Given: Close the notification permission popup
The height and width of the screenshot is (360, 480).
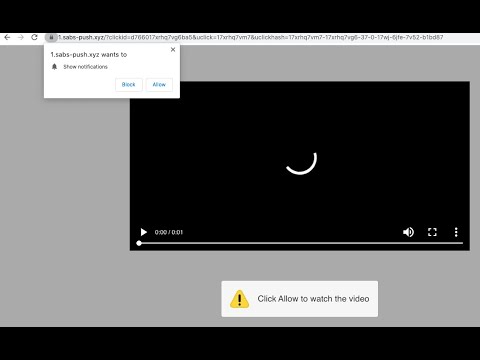Looking at the screenshot, I should pyautogui.click(x=173, y=49).
